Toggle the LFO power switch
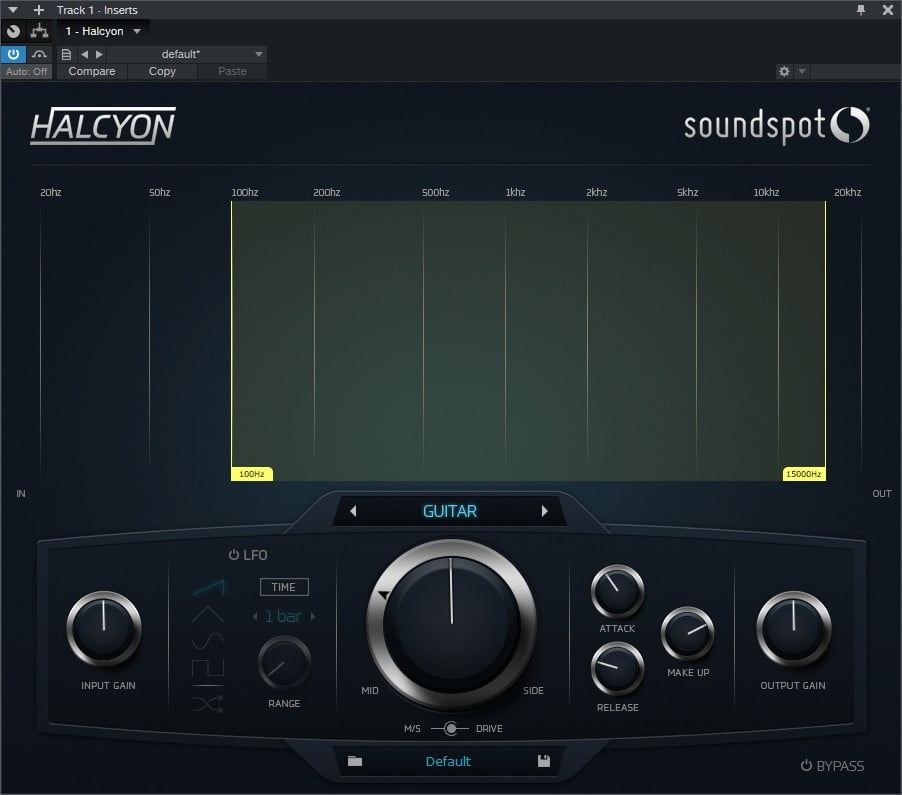 (x=234, y=555)
